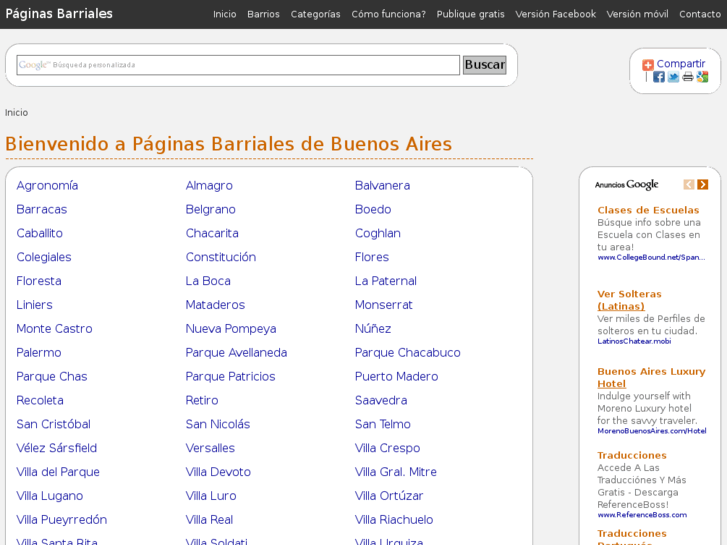The height and width of the screenshot is (545, 727).
Task: Open the Villa Riachuelo neighborhood link
Action: tap(394, 520)
